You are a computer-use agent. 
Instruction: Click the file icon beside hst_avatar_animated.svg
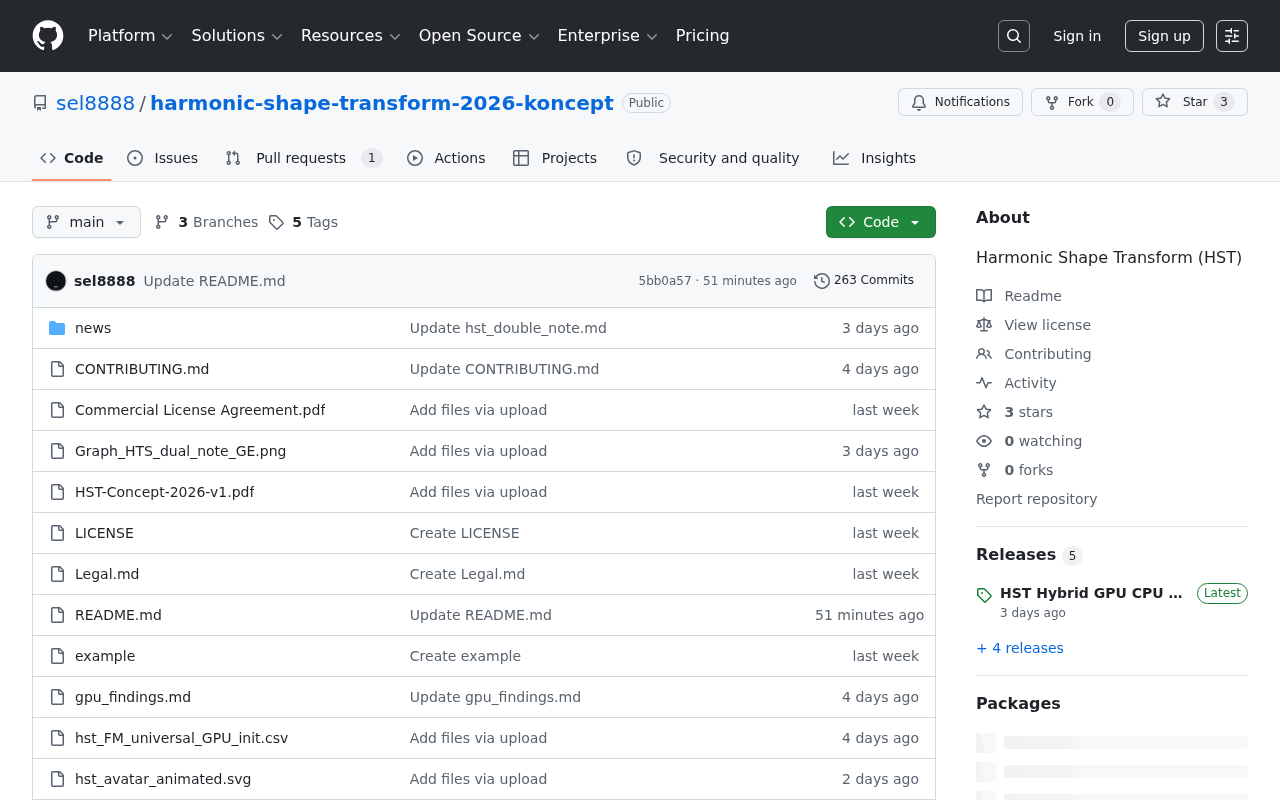[57, 779]
